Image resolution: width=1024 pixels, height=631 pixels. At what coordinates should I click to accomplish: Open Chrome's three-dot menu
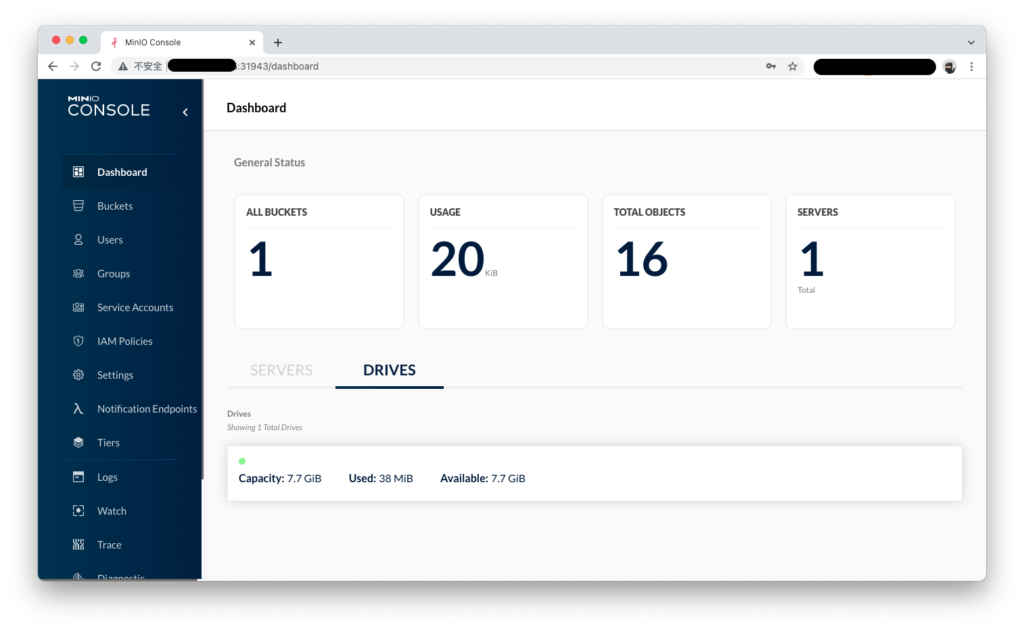pyautogui.click(x=971, y=66)
